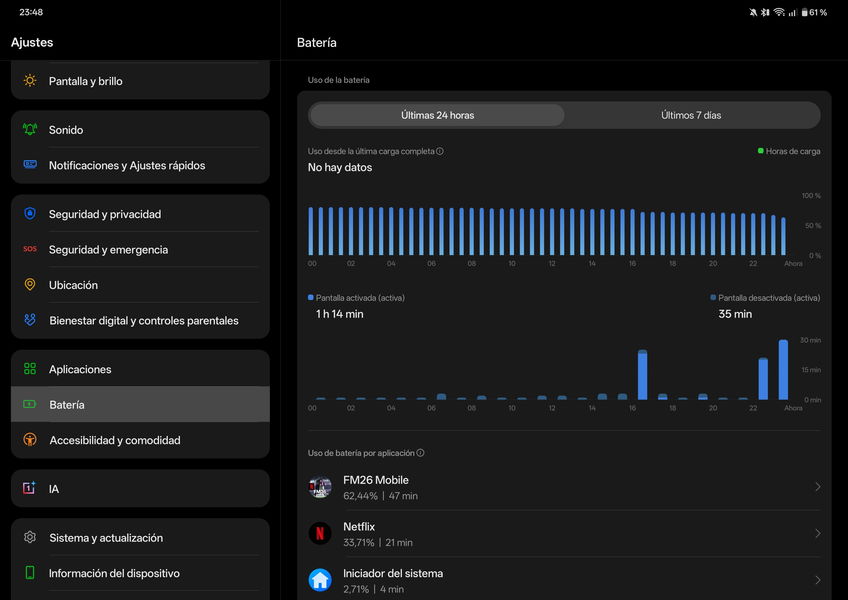Open Bienestar digital y controles parentales
The height and width of the screenshot is (600, 848).
coord(143,321)
